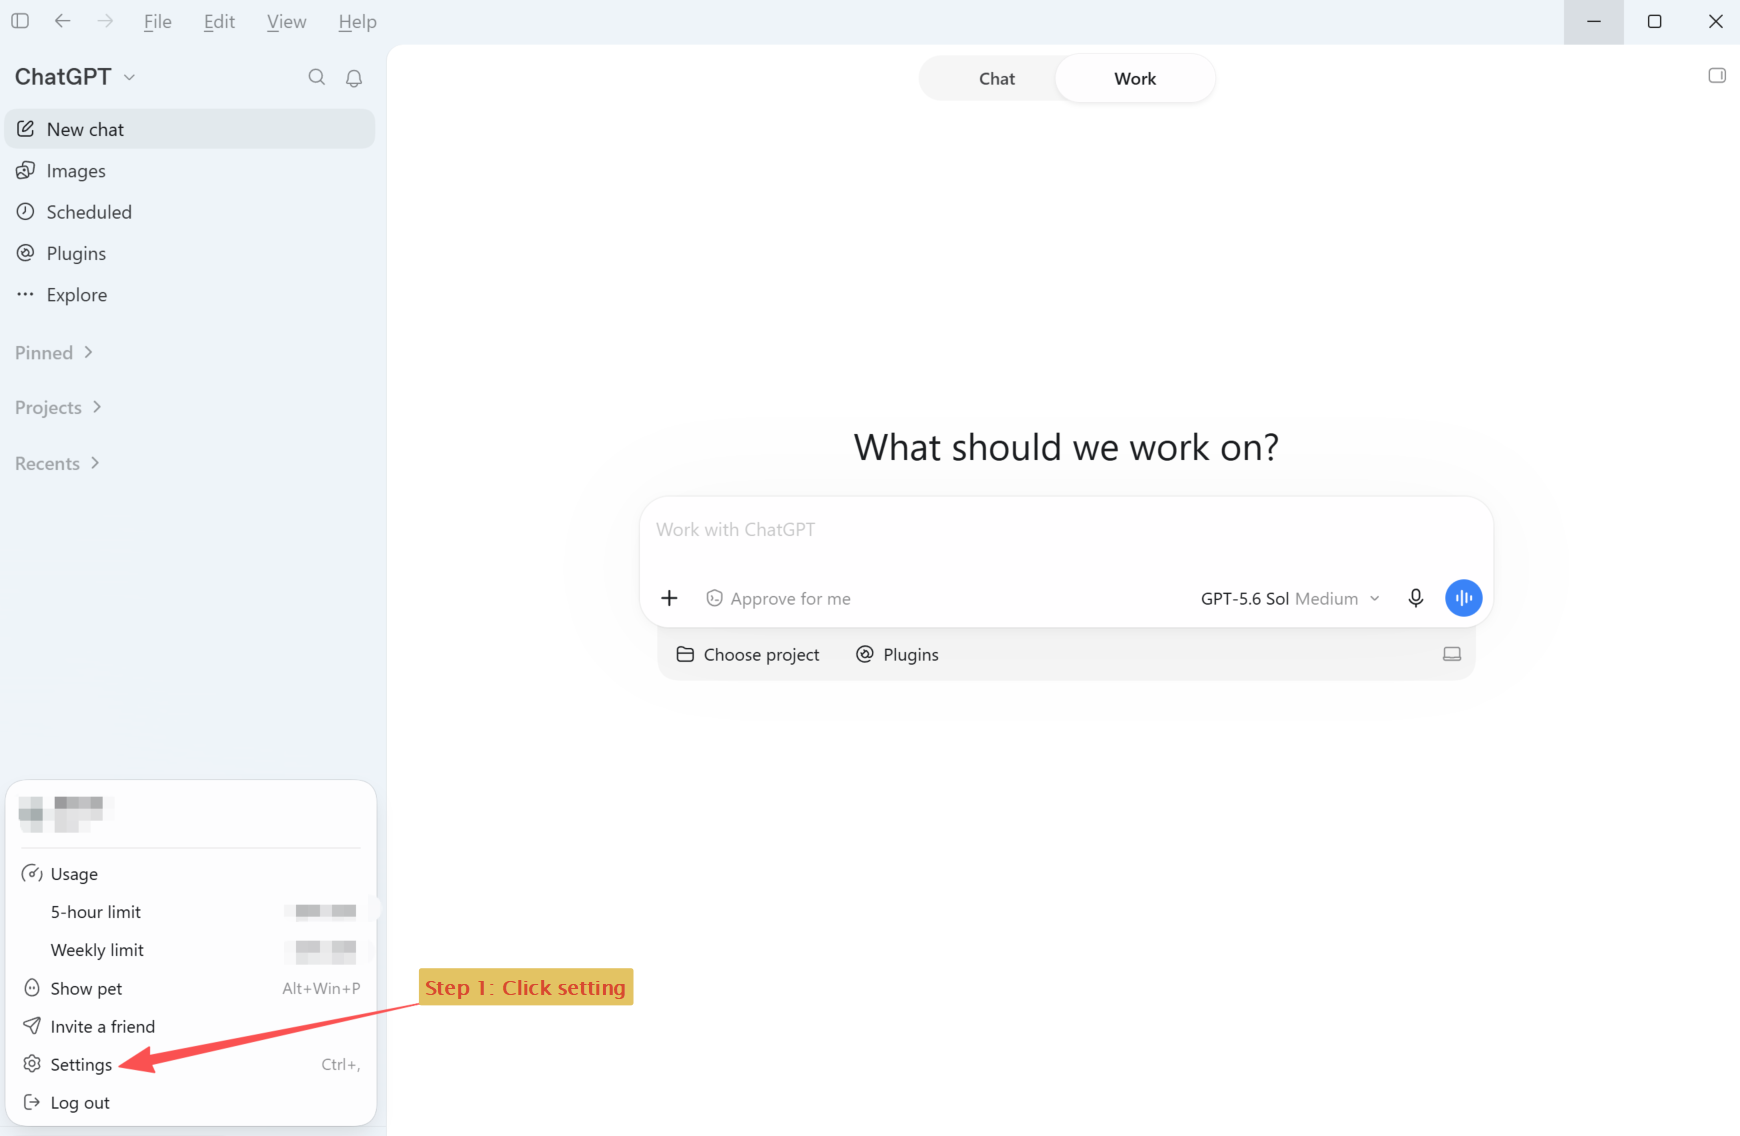This screenshot has width=1740, height=1136.
Task: Open Scheduled in the sidebar
Action: click(x=190, y=212)
